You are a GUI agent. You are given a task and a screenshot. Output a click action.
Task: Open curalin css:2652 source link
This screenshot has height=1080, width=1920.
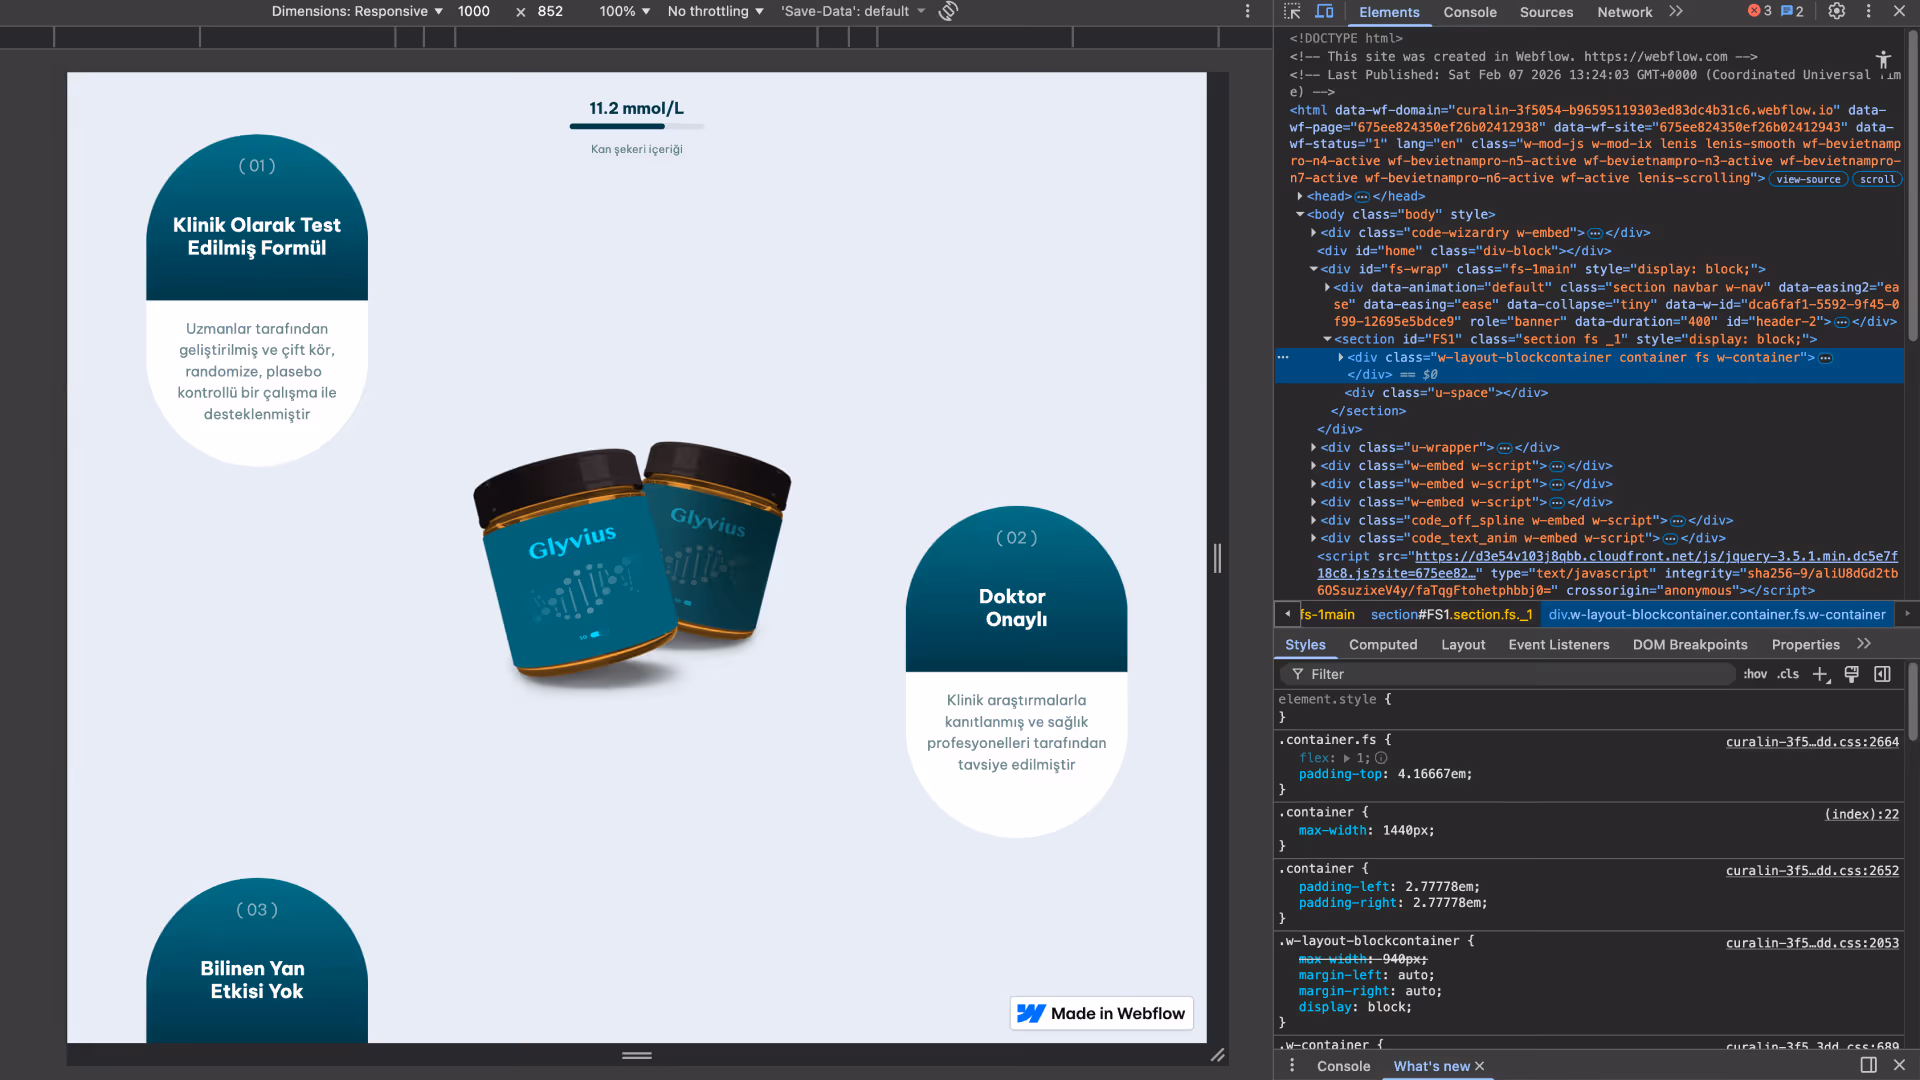pos(1812,871)
